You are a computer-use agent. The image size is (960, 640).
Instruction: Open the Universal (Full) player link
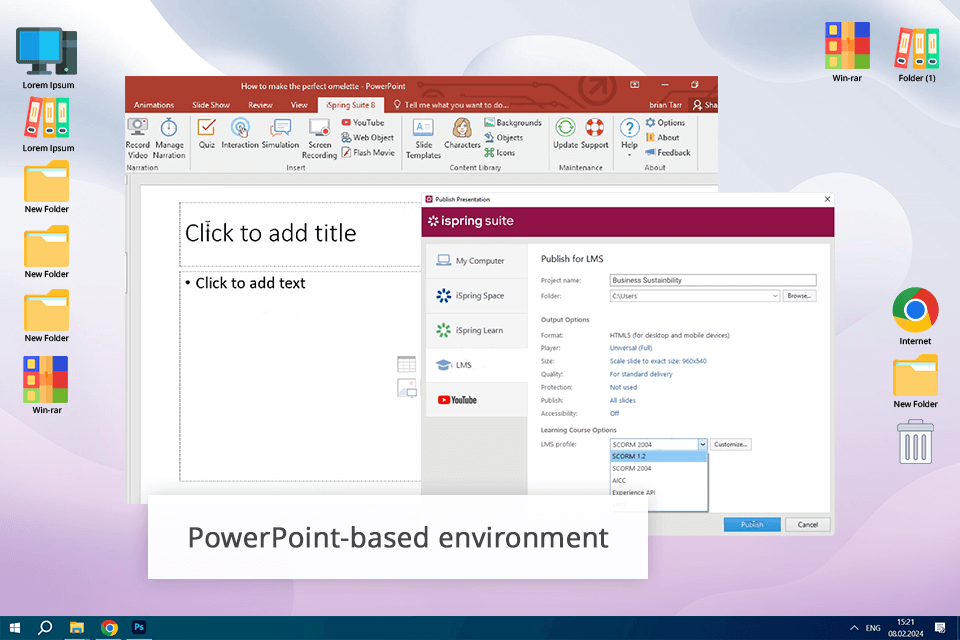tap(631, 348)
